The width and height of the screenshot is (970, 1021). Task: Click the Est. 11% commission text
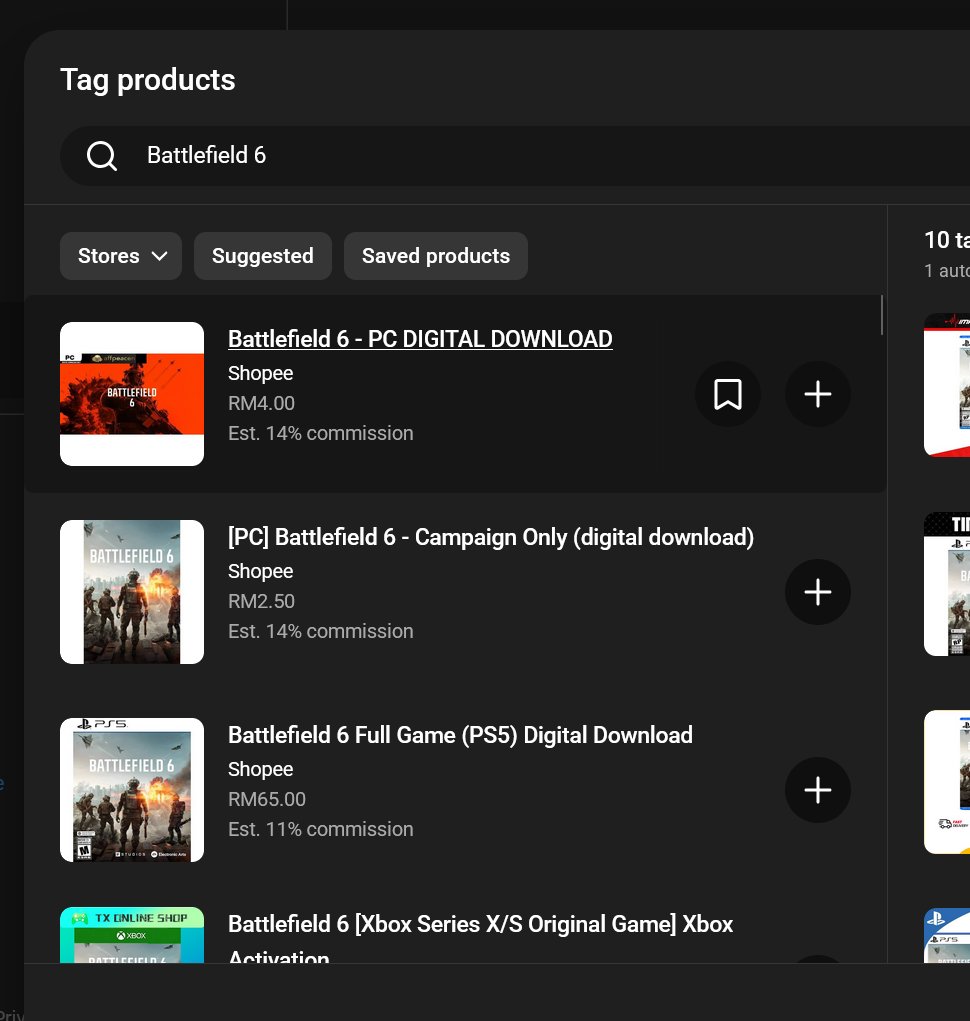coord(320,829)
